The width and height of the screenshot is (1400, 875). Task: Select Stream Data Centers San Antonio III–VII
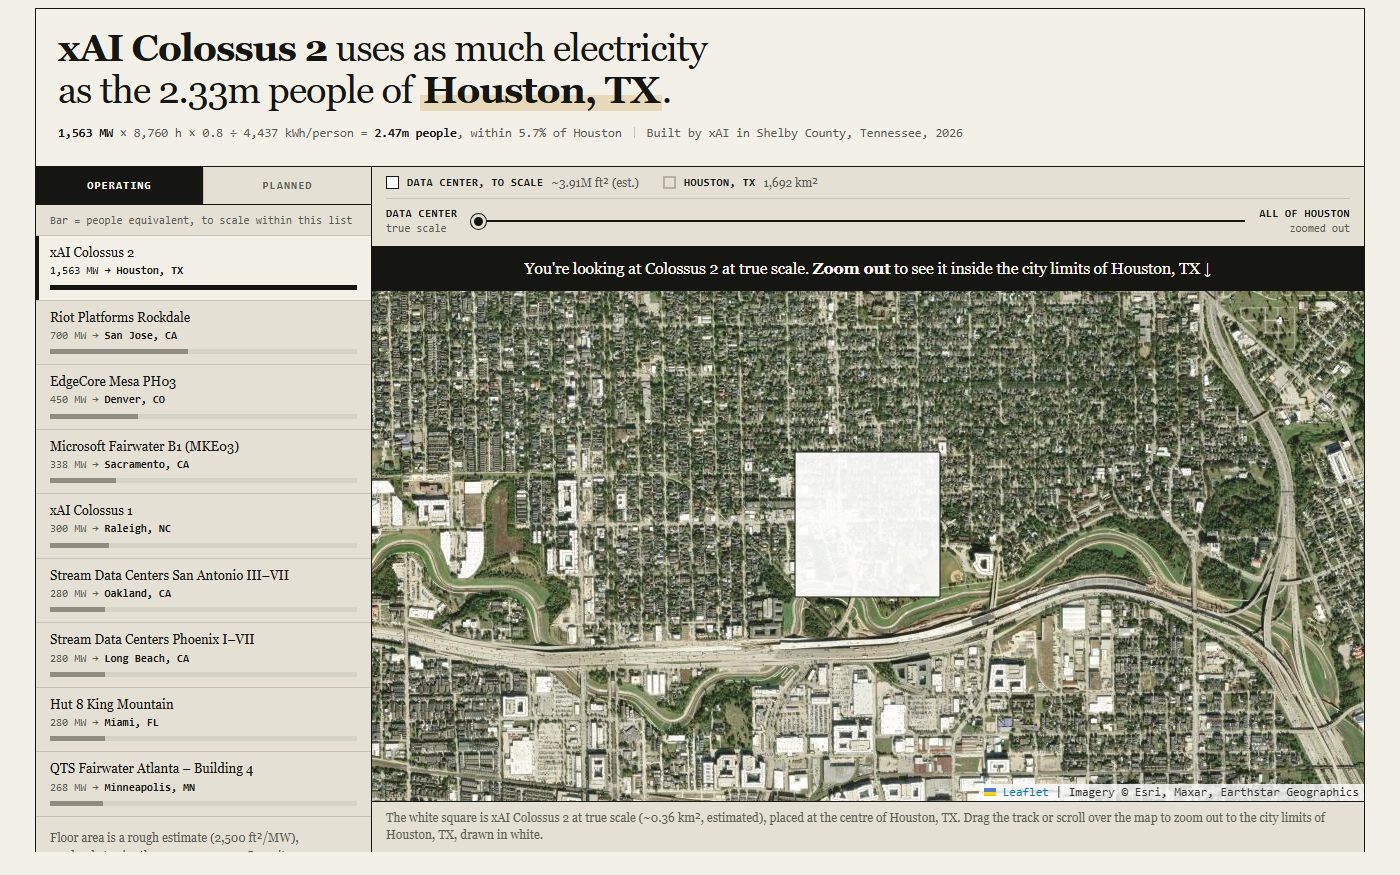coord(204,591)
